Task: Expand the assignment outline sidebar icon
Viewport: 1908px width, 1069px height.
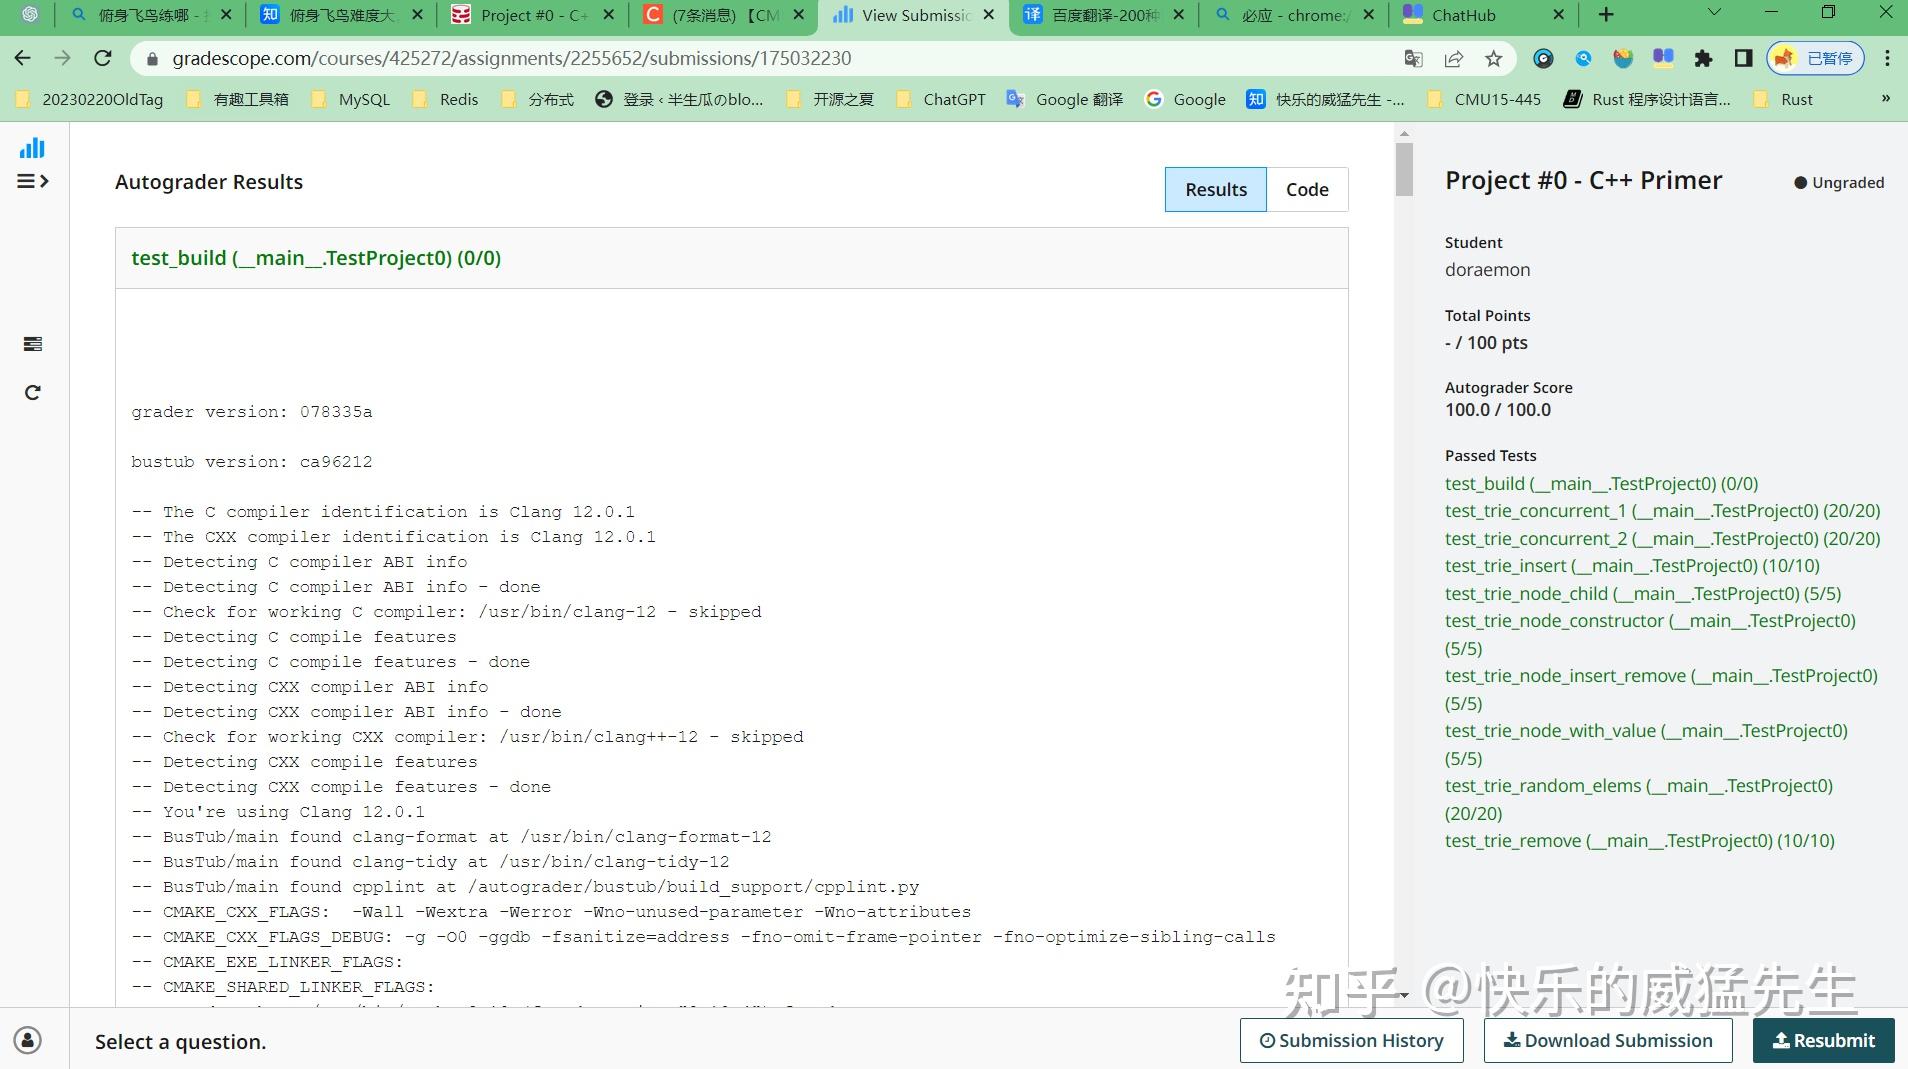Action: 32,181
